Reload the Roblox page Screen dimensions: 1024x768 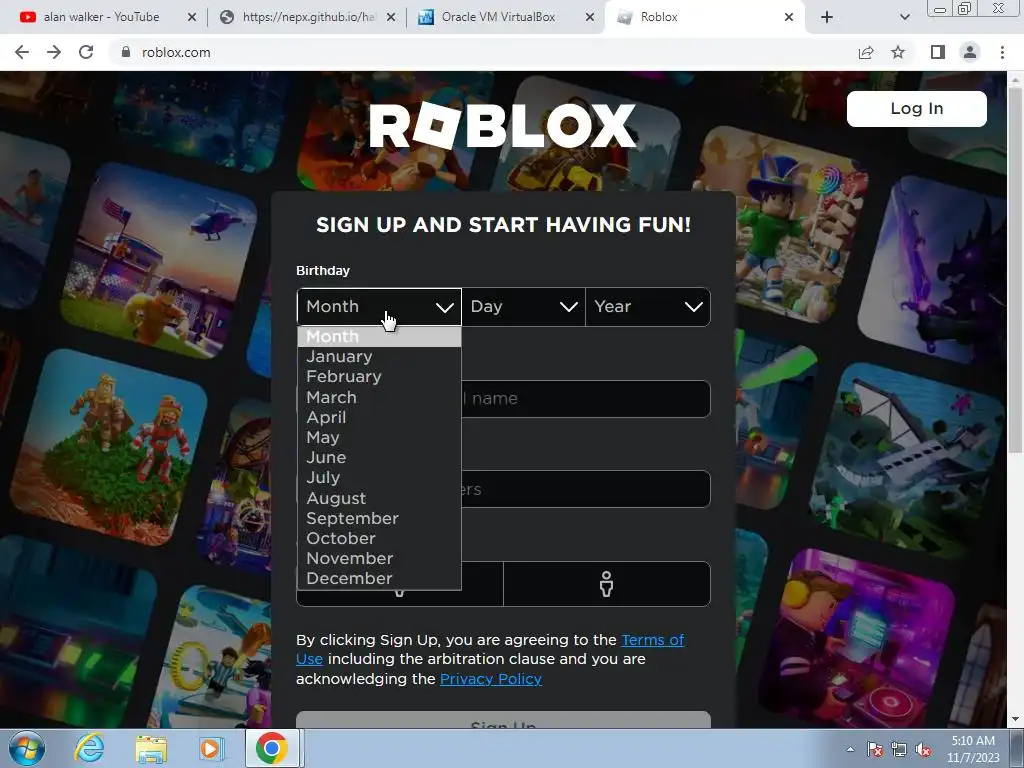pyautogui.click(x=86, y=52)
